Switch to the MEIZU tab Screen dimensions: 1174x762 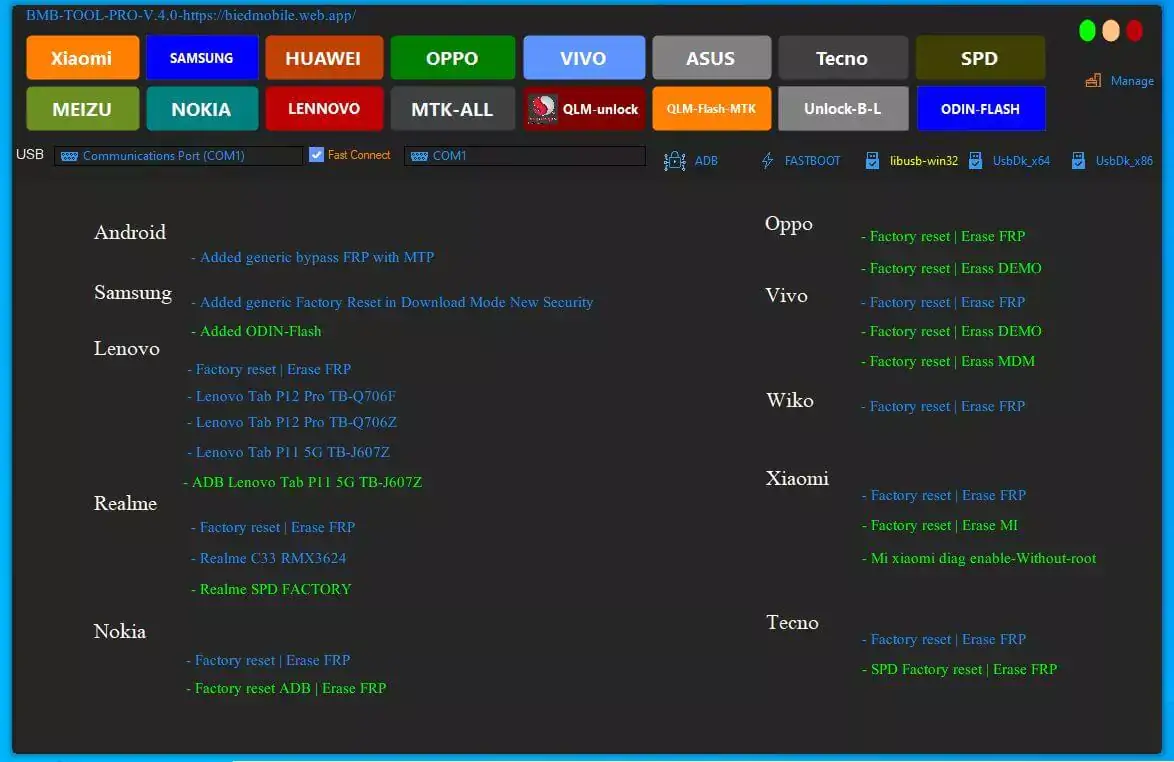[x=82, y=109]
